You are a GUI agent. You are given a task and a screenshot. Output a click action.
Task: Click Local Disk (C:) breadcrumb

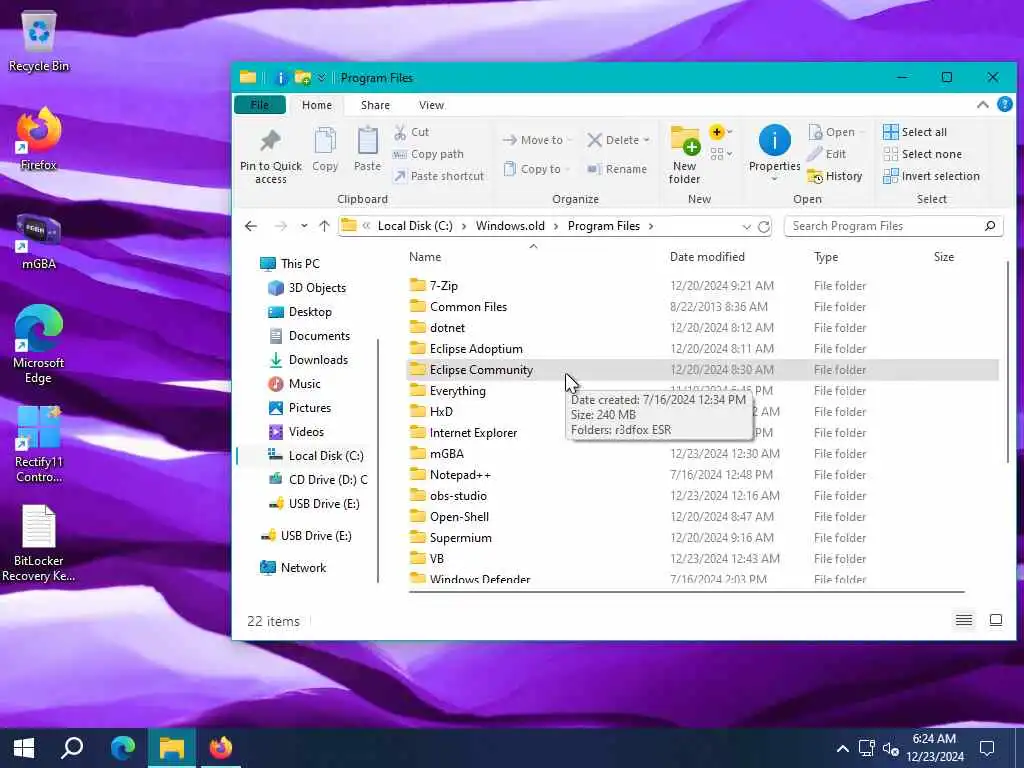pyautogui.click(x=415, y=226)
